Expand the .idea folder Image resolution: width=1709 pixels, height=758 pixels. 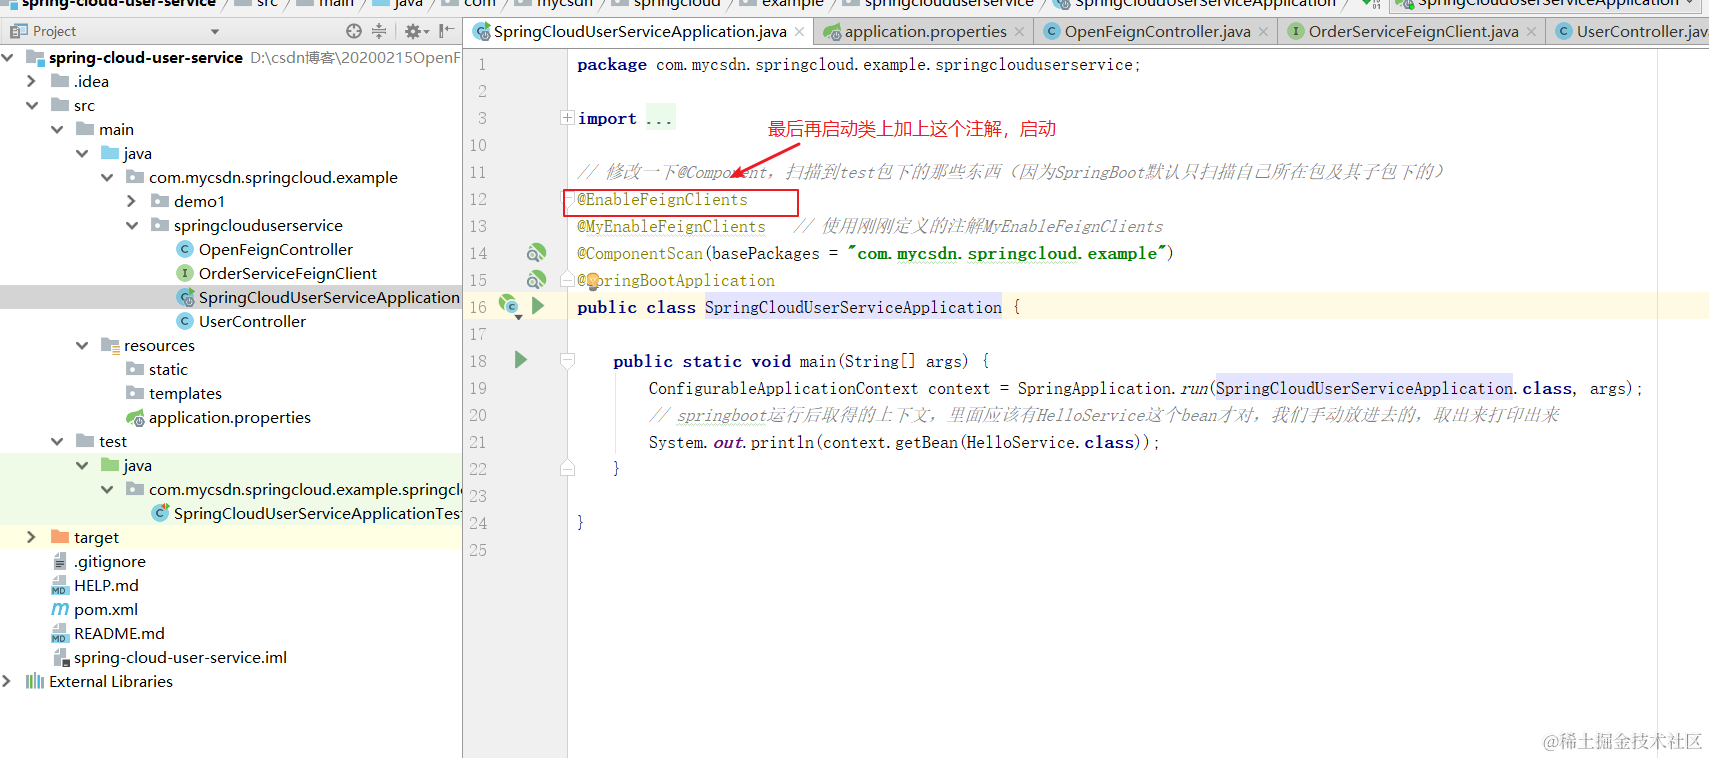pyautogui.click(x=32, y=81)
